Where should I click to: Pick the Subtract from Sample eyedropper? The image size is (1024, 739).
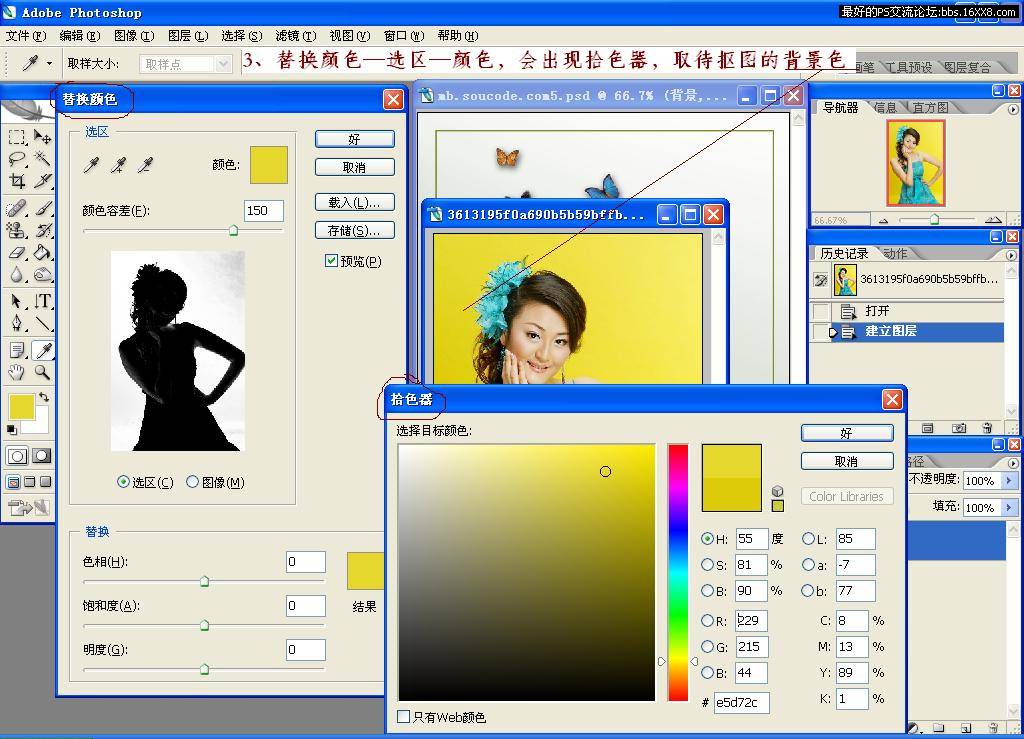pyautogui.click(x=145, y=165)
